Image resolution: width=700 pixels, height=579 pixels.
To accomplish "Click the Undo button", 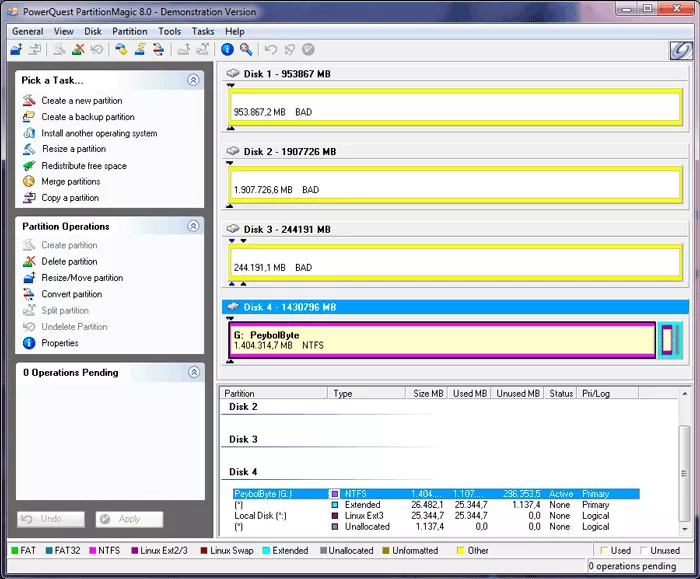I will click(x=51, y=519).
